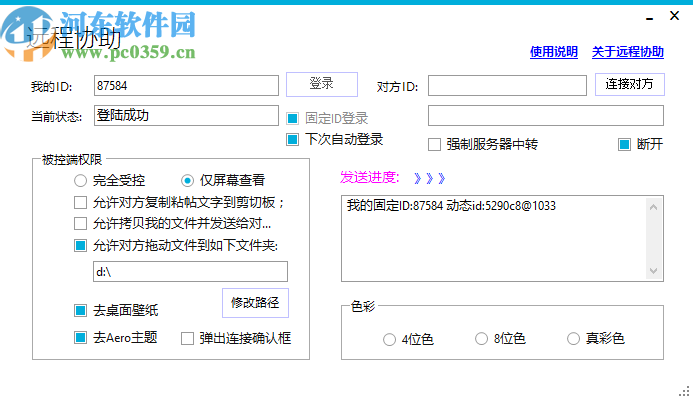Click the window resize grip corner
Screen dimensions: 693x400
click(x=684, y=391)
